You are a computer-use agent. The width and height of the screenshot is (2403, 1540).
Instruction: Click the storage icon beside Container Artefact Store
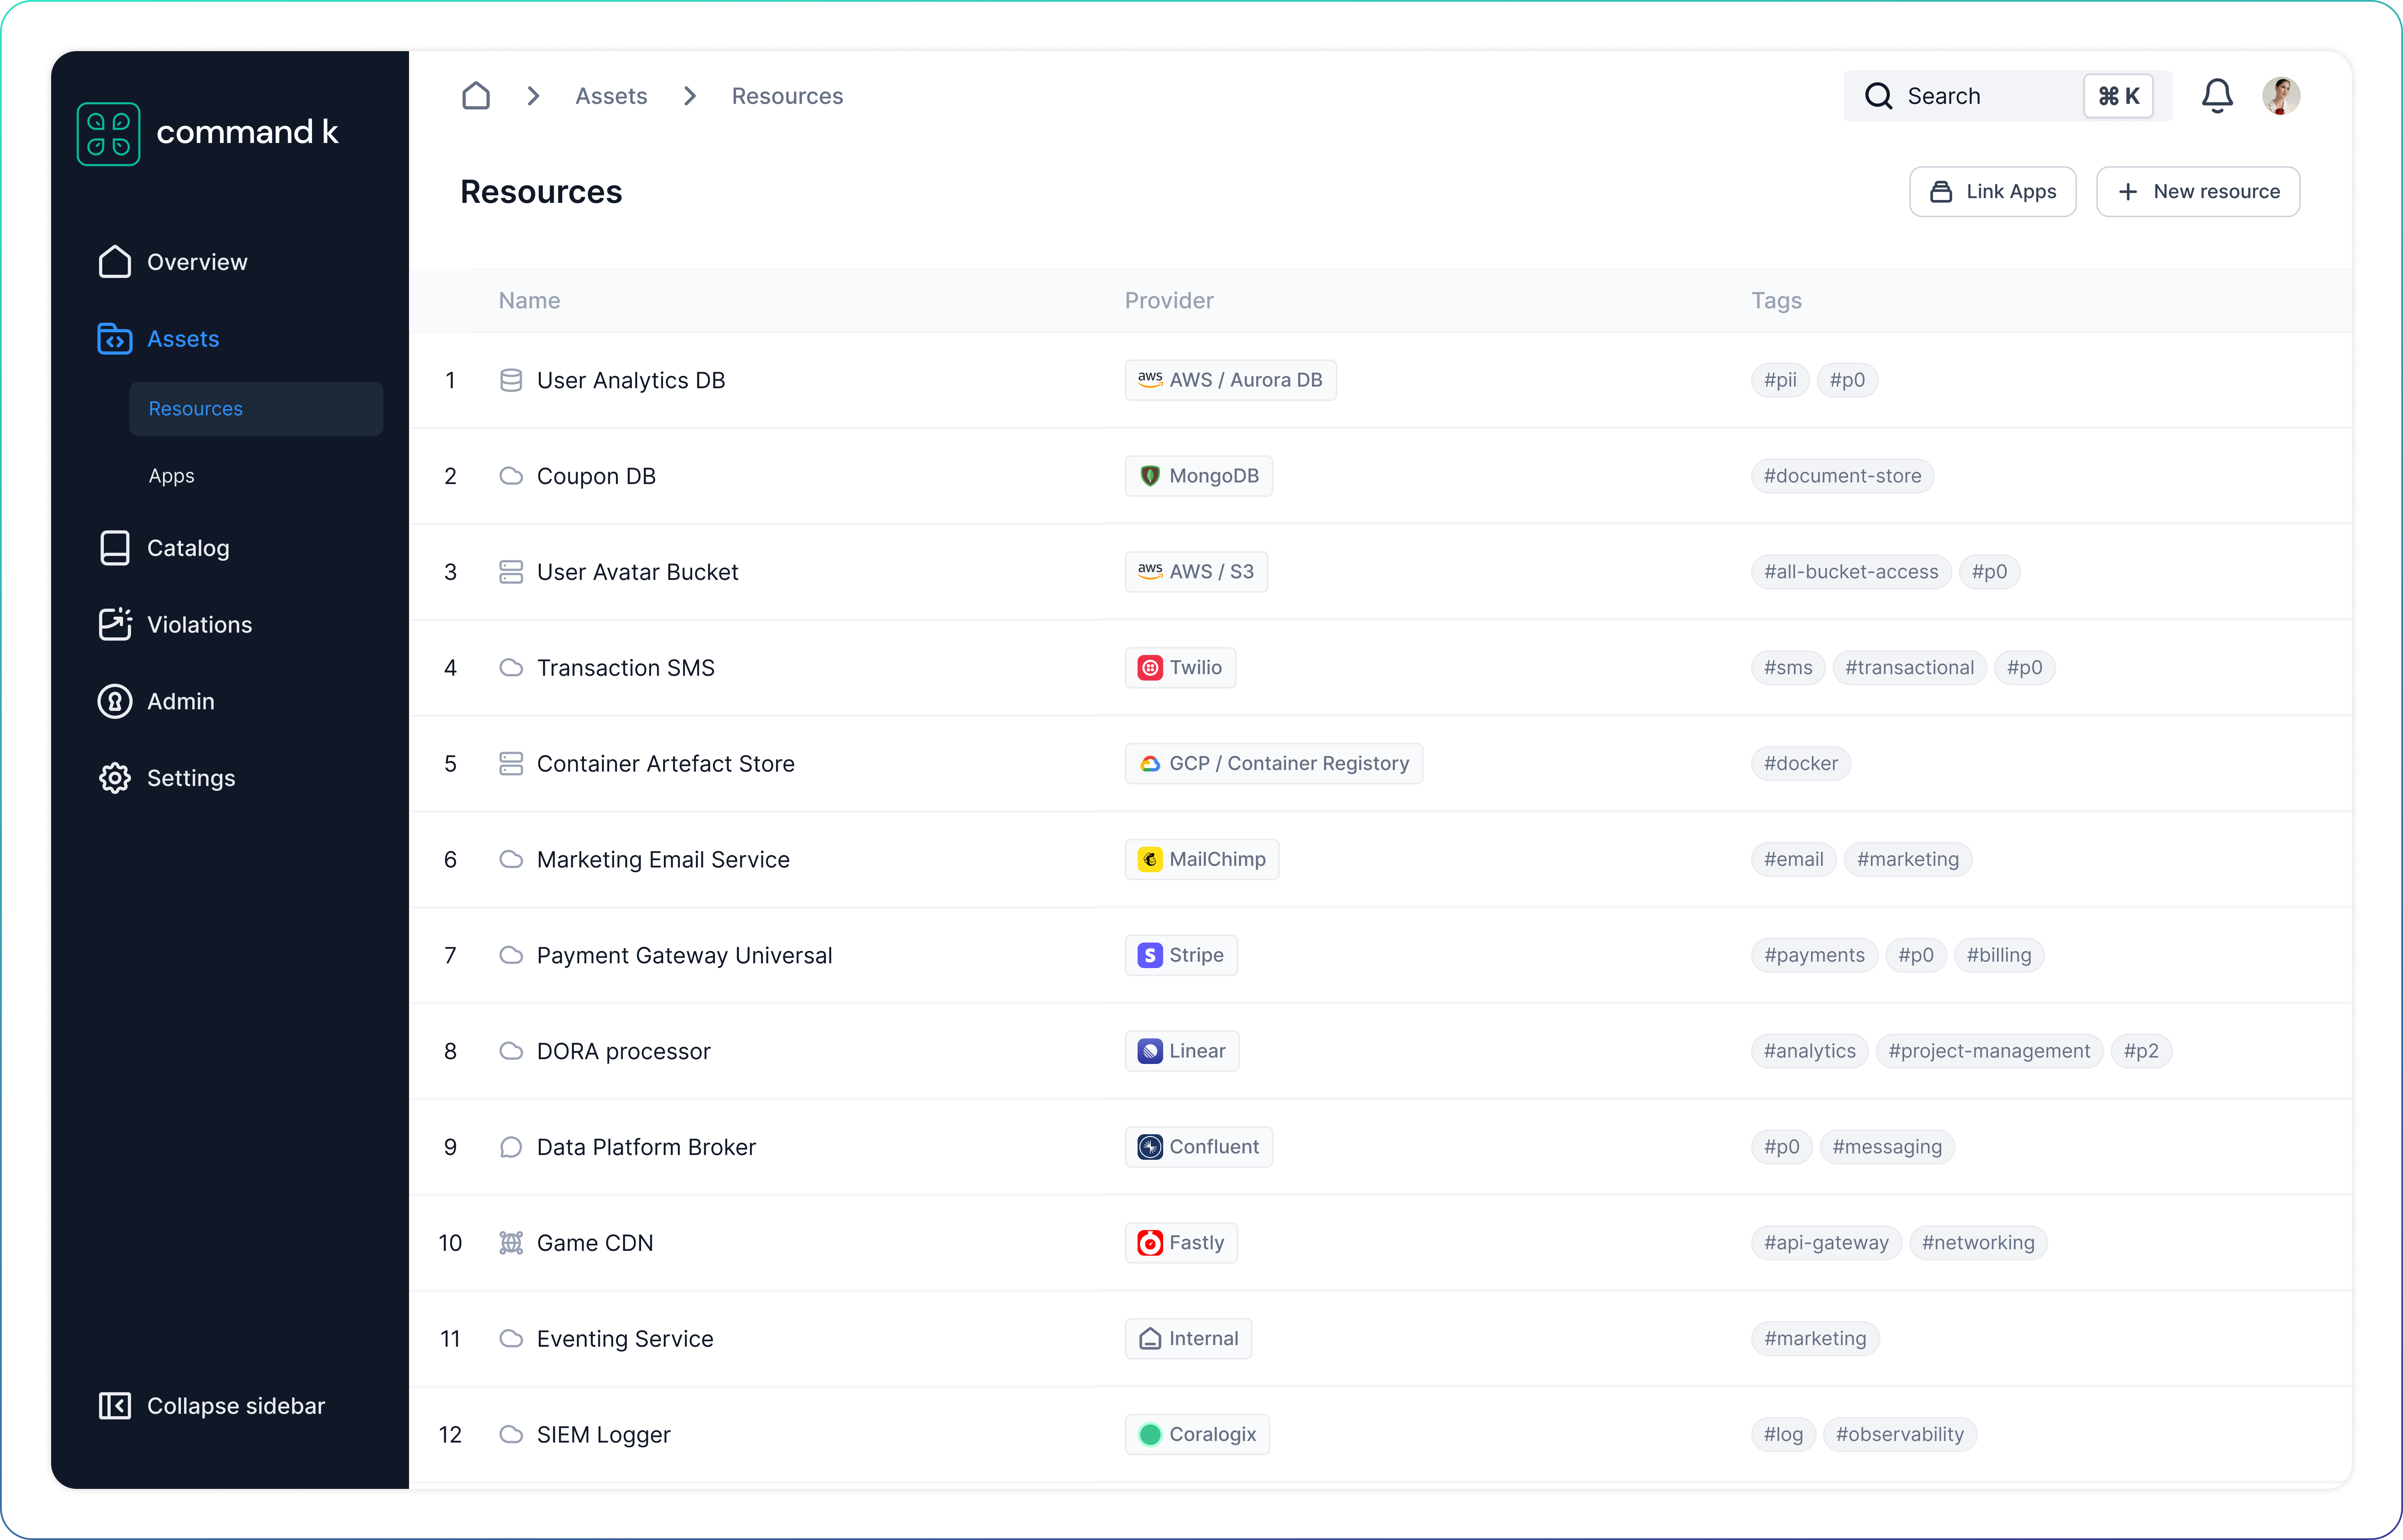511,764
